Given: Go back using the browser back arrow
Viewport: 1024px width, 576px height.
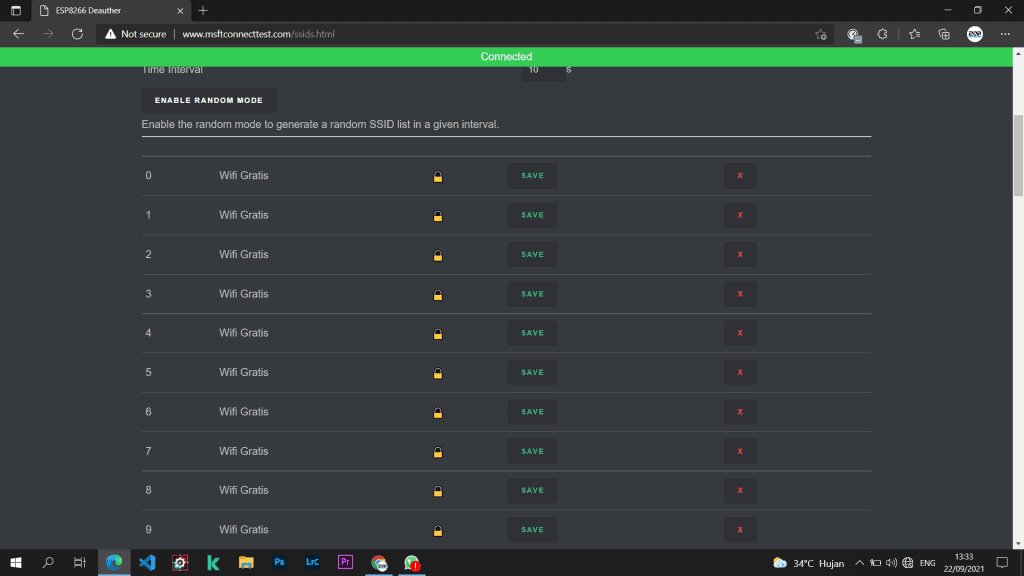Looking at the screenshot, I should (19, 34).
